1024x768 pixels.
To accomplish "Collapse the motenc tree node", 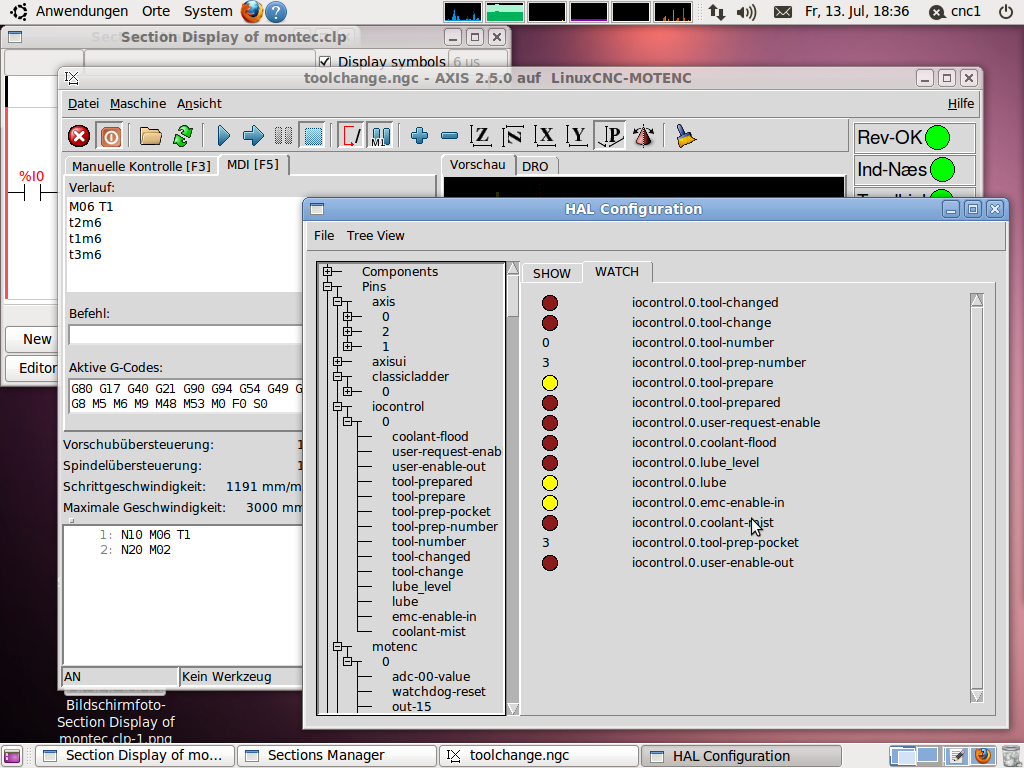I will [338, 647].
